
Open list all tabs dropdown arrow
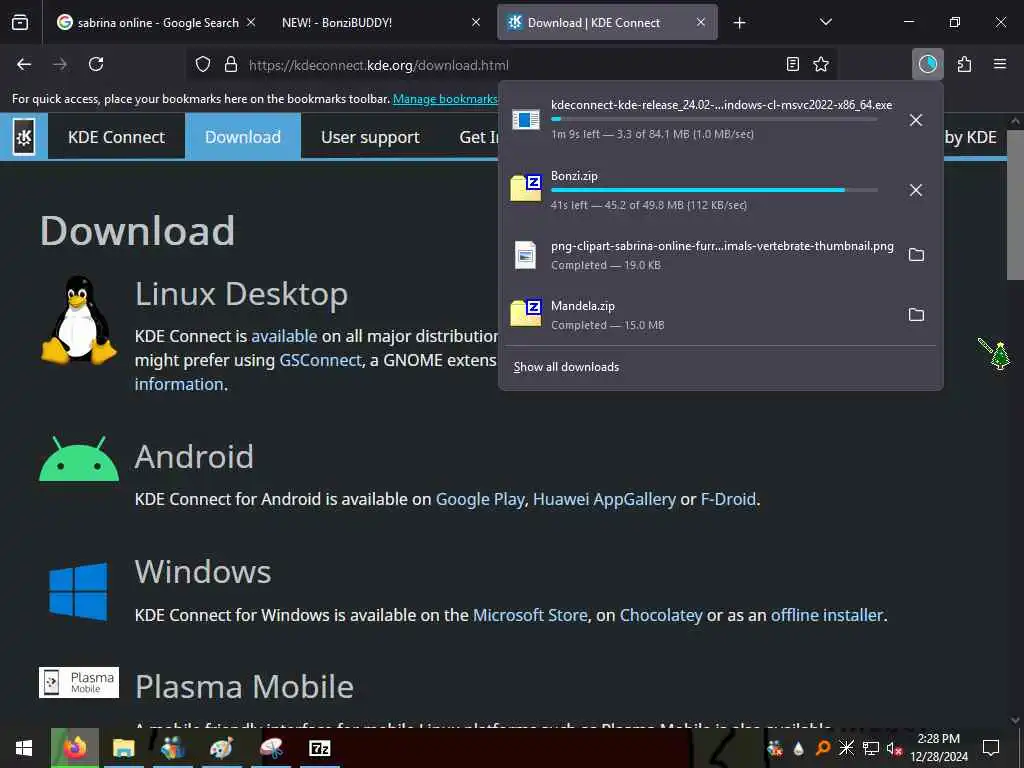coord(825,22)
